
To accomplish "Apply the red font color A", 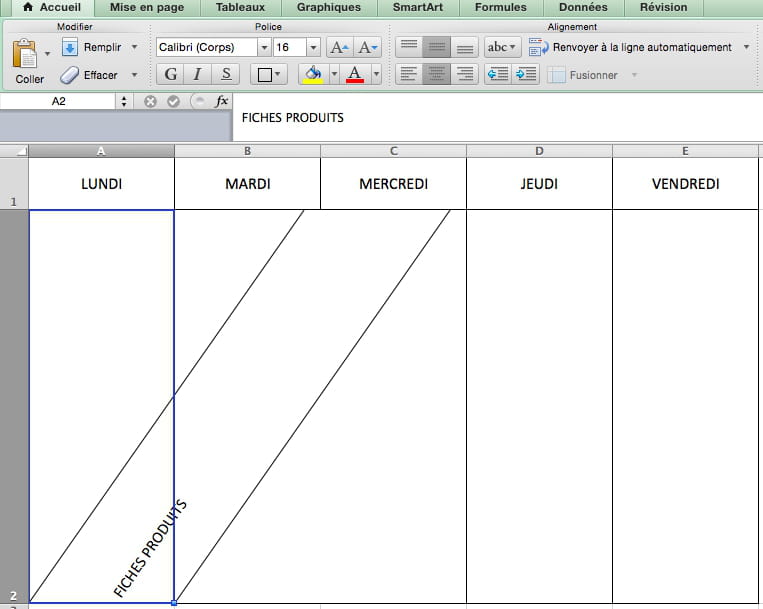I will (x=355, y=74).
